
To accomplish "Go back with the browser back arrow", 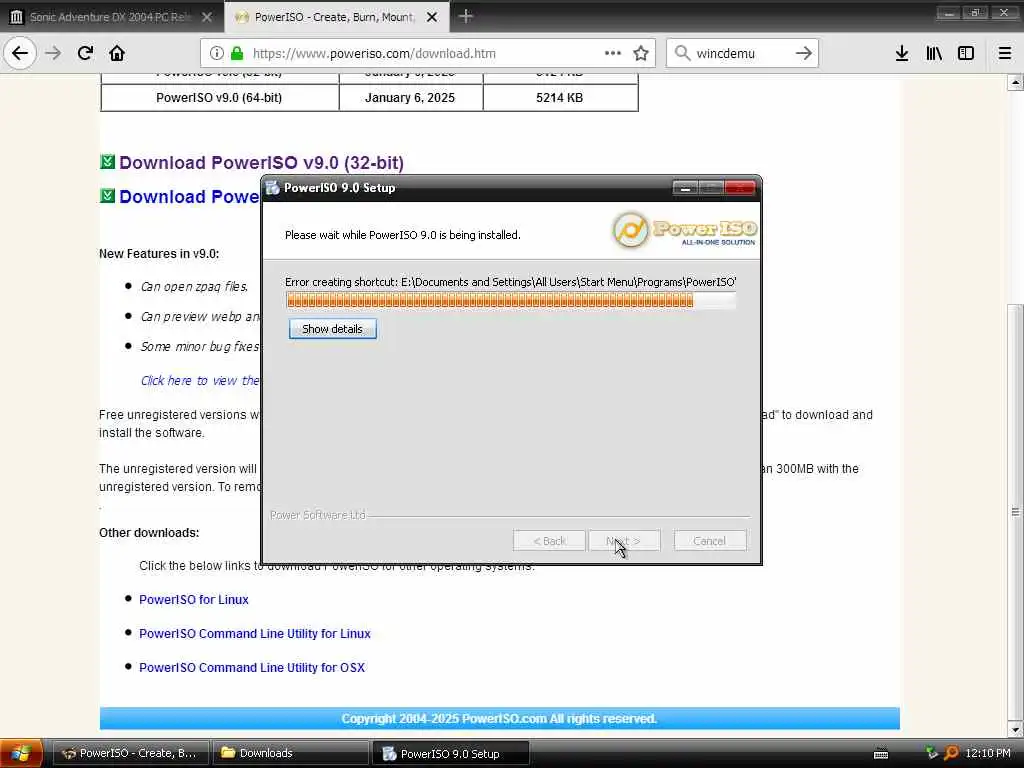I will (x=20, y=53).
